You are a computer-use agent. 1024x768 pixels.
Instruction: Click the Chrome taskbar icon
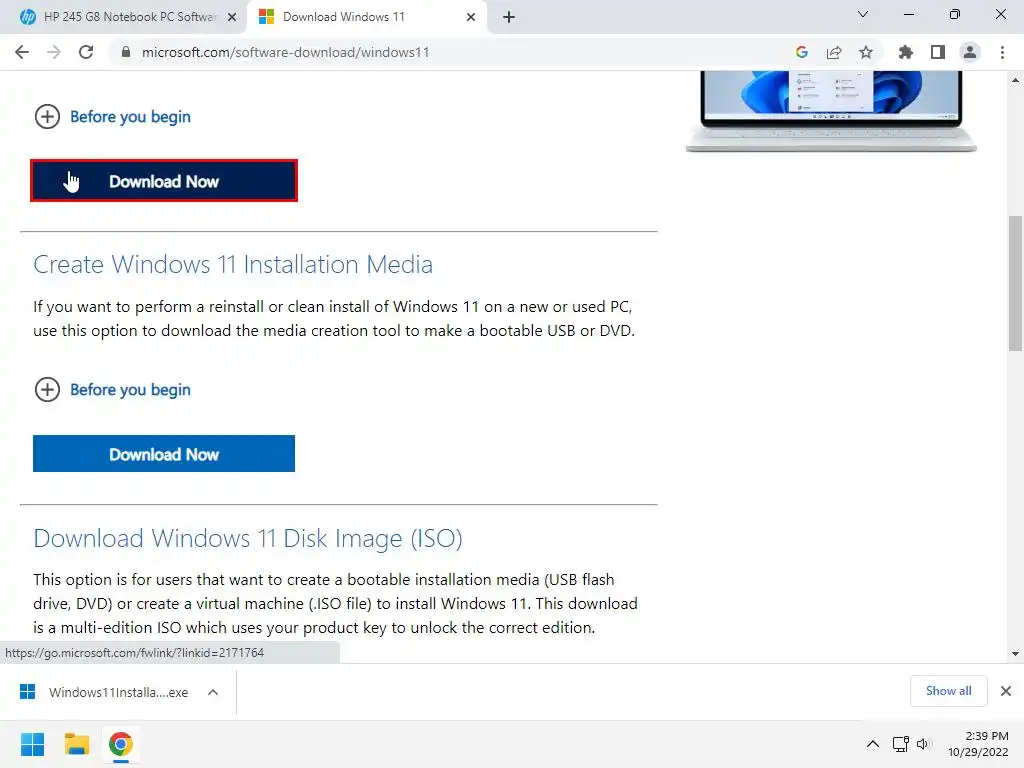click(x=120, y=744)
